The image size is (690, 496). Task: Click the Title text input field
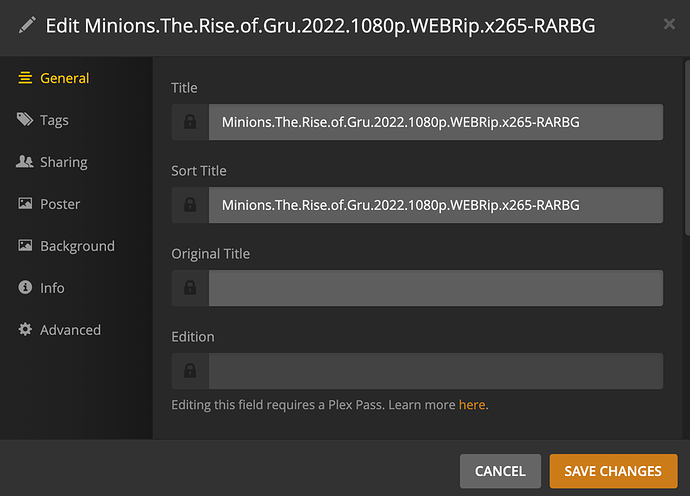tap(435, 122)
